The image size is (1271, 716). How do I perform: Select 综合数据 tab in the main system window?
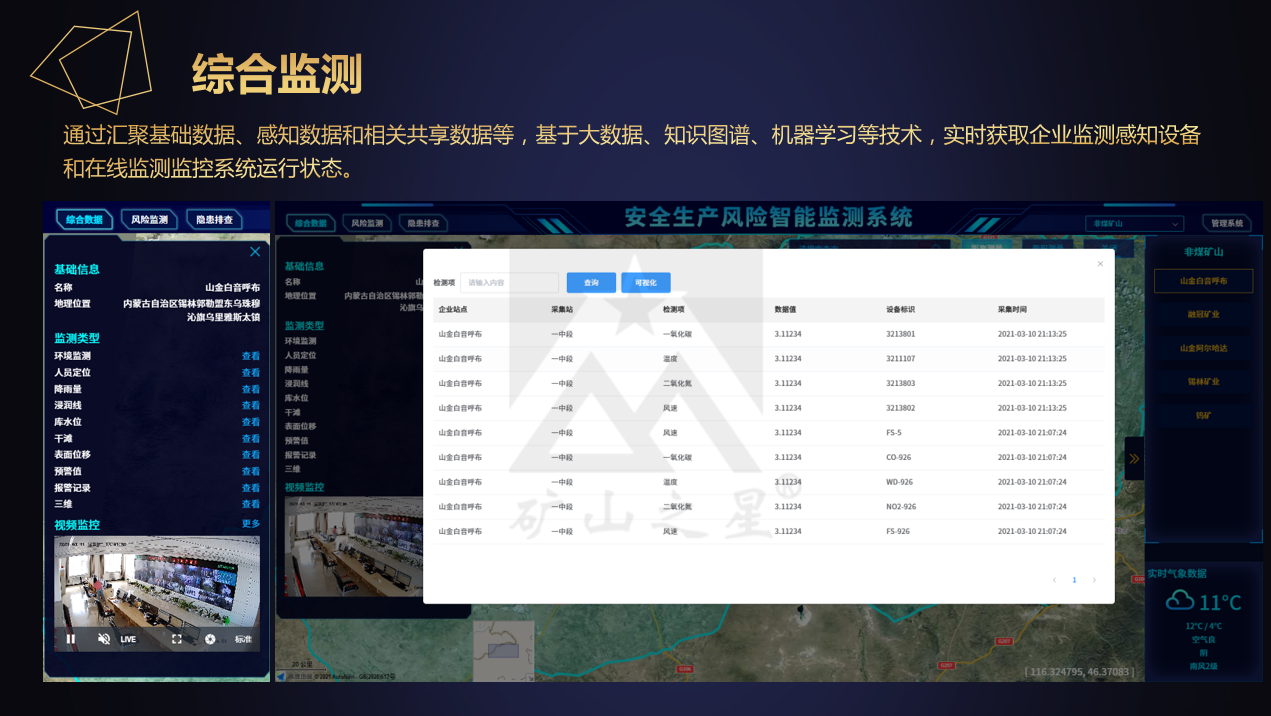coord(311,223)
